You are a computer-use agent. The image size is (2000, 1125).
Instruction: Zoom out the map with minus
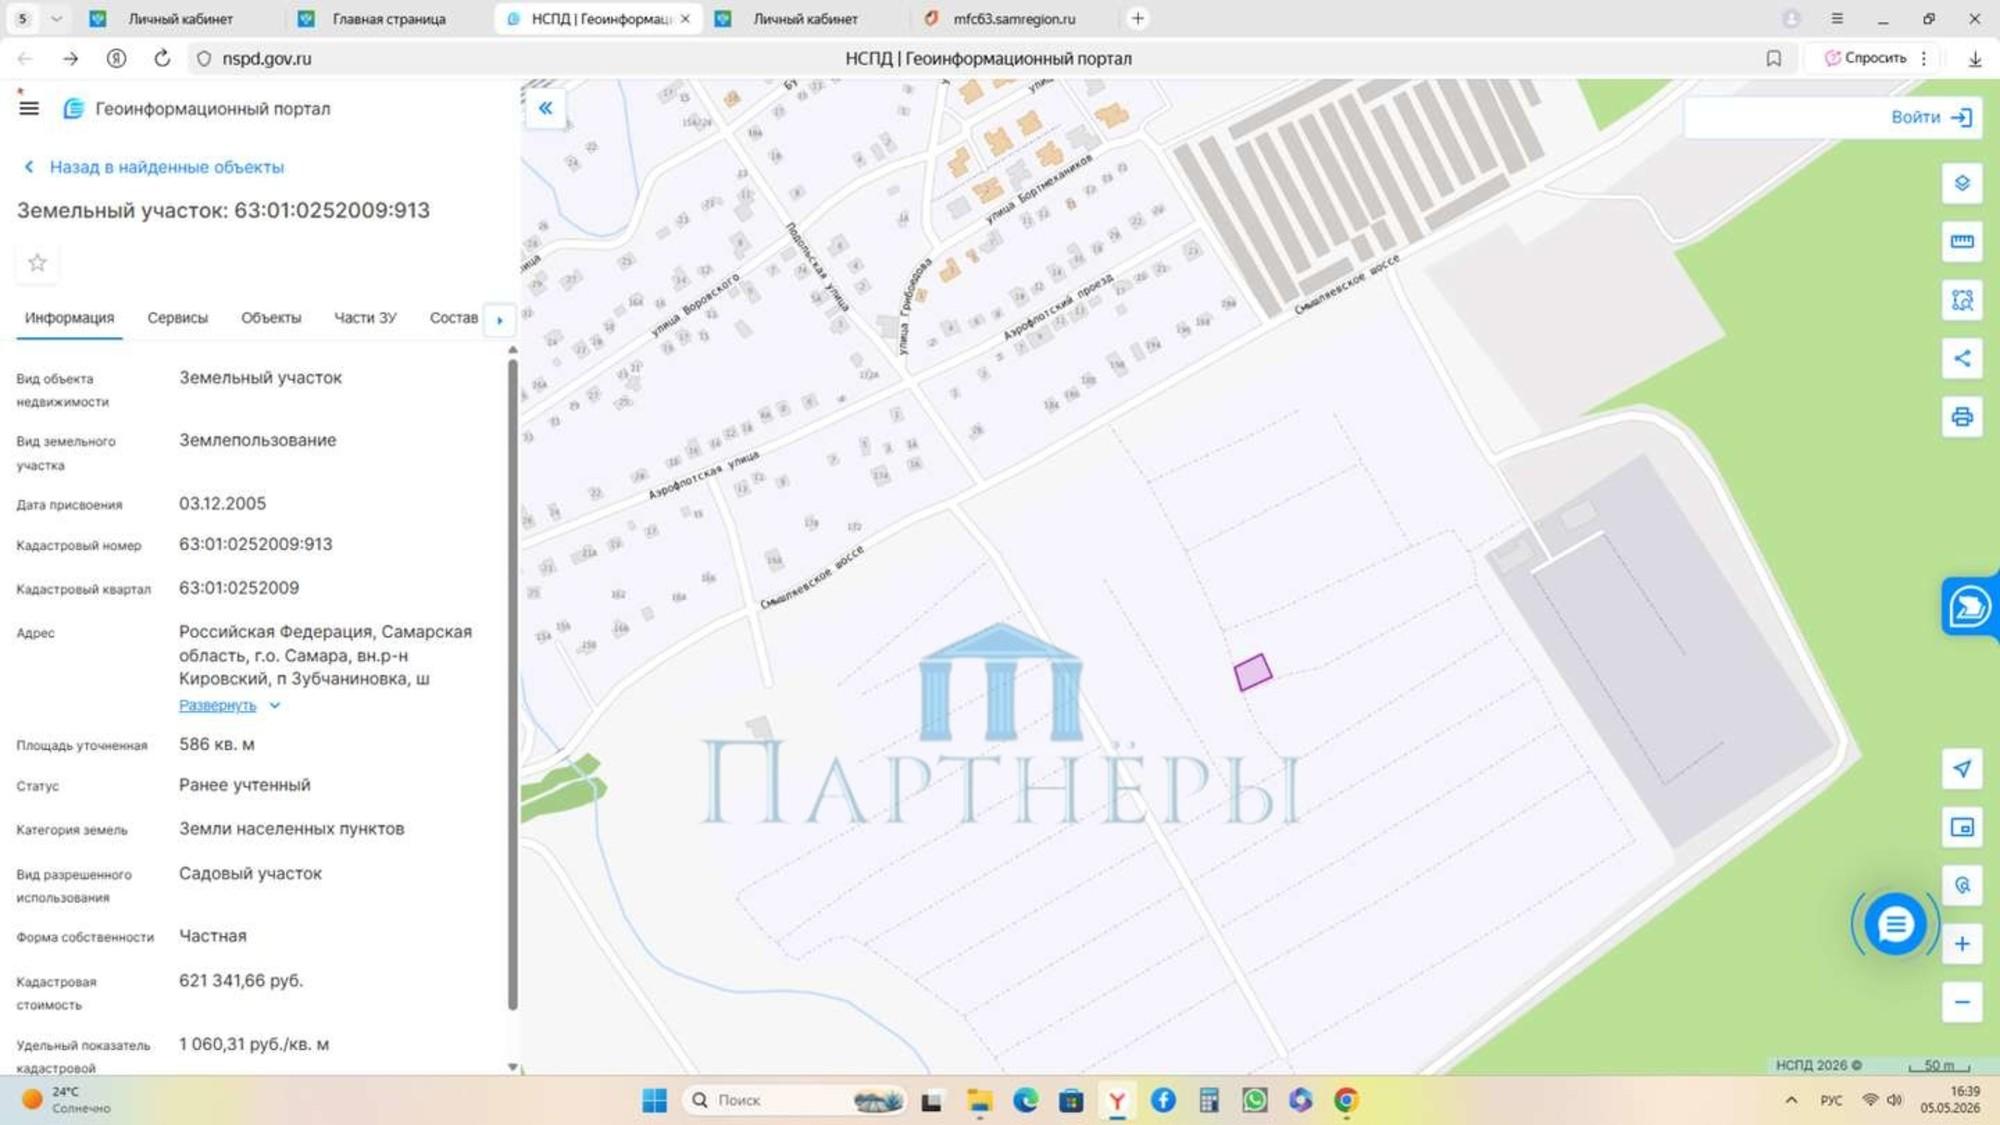[1962, 1002]
